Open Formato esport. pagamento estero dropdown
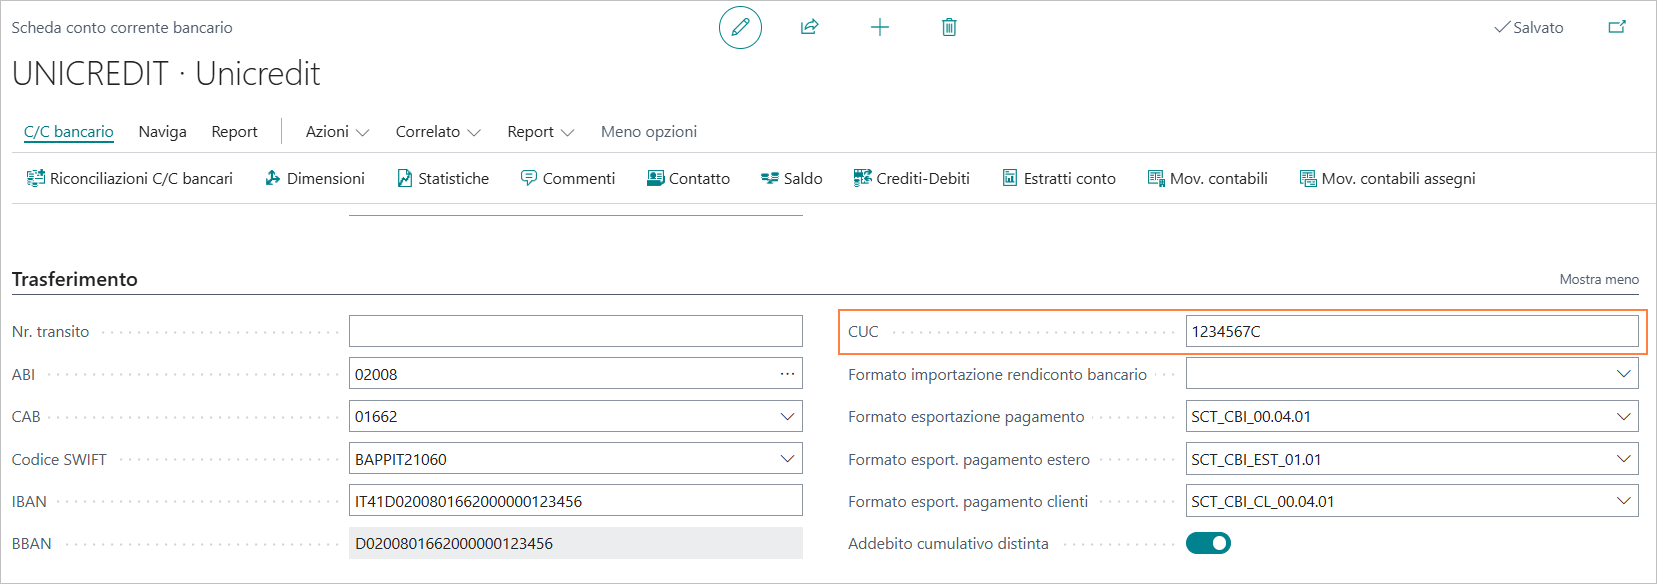This screenshot has width=1657, height=584. pyautogui.click(x=1624, y=459)
